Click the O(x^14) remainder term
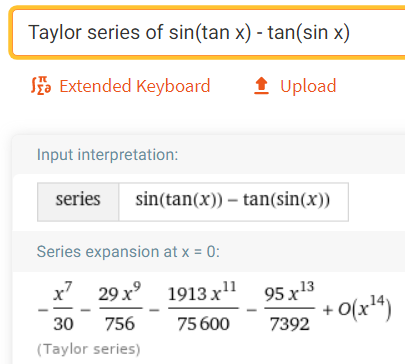405x364 pixels. pyautogui.click(x=364, y=309)
